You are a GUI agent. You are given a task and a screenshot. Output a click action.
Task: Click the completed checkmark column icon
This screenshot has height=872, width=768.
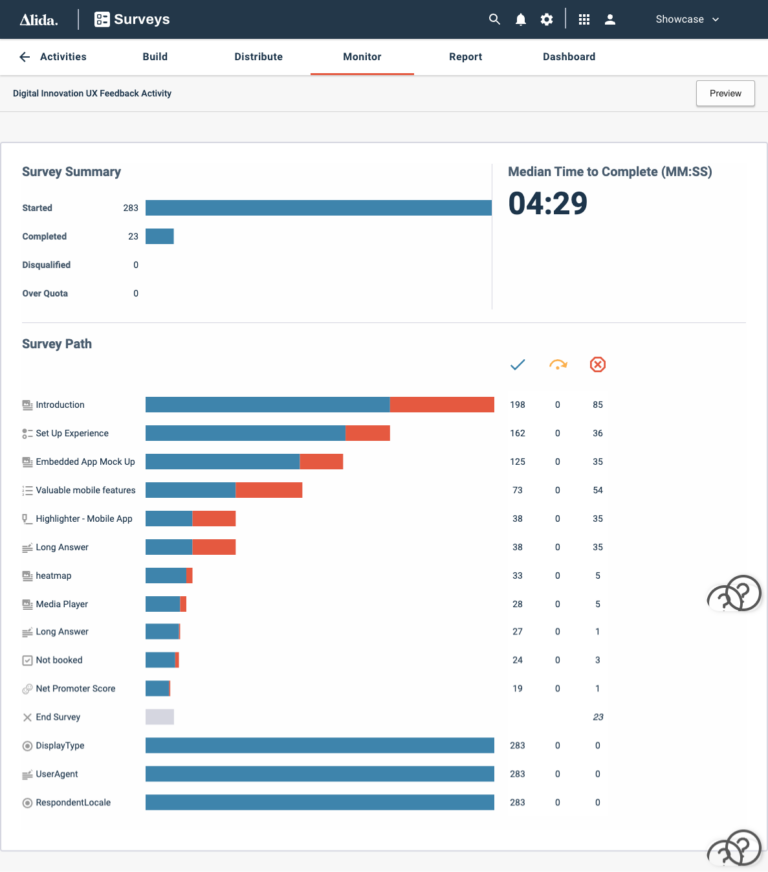[x=517, y=365]
